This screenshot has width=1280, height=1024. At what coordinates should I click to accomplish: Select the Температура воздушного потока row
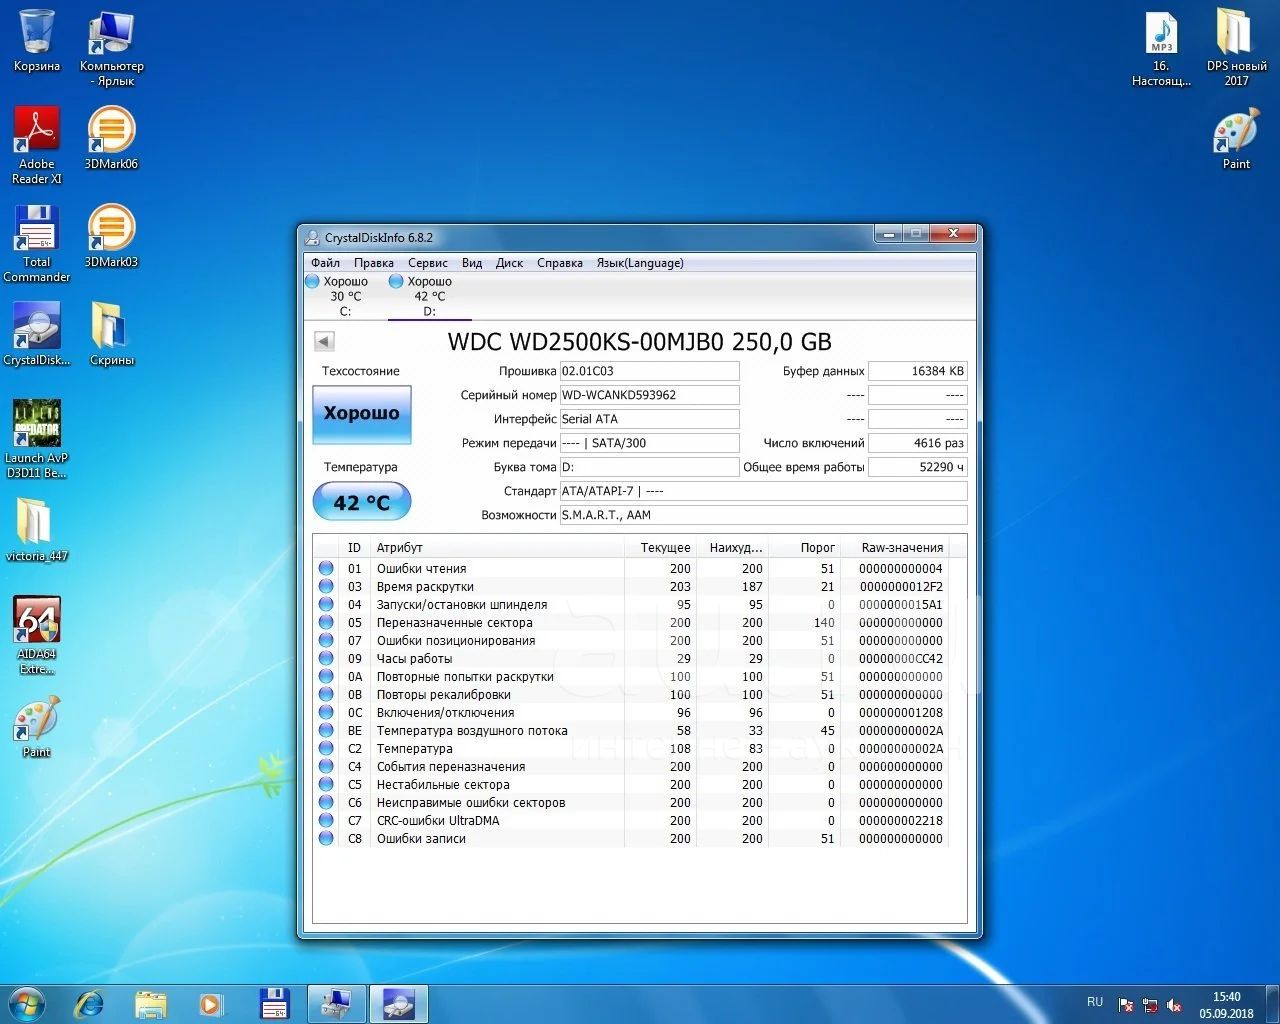pyautogui.click(x=631, y=731)
